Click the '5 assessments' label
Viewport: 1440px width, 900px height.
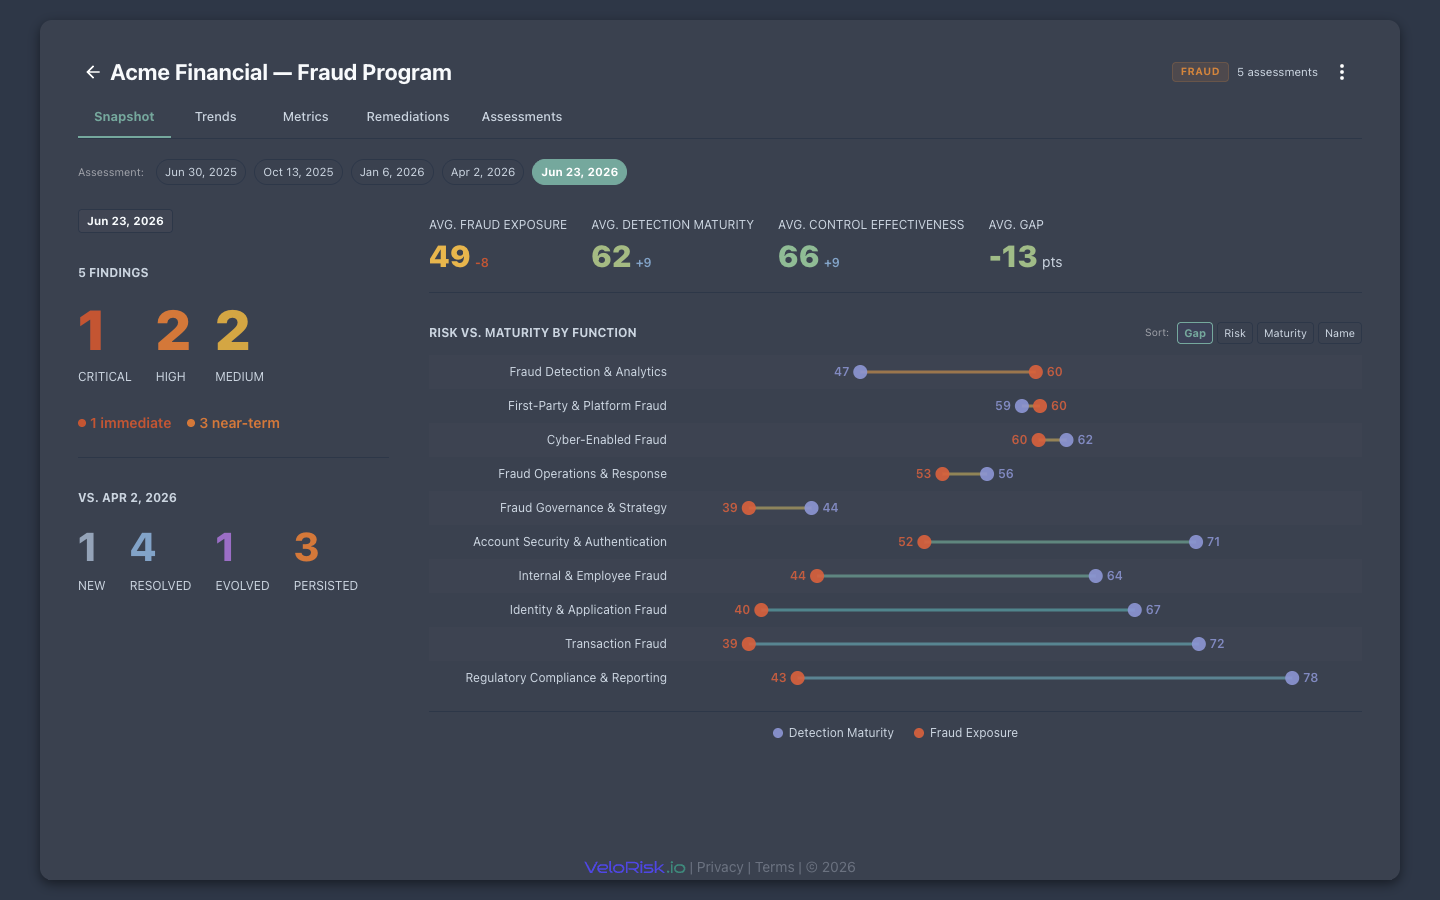tap(1277, 72)
